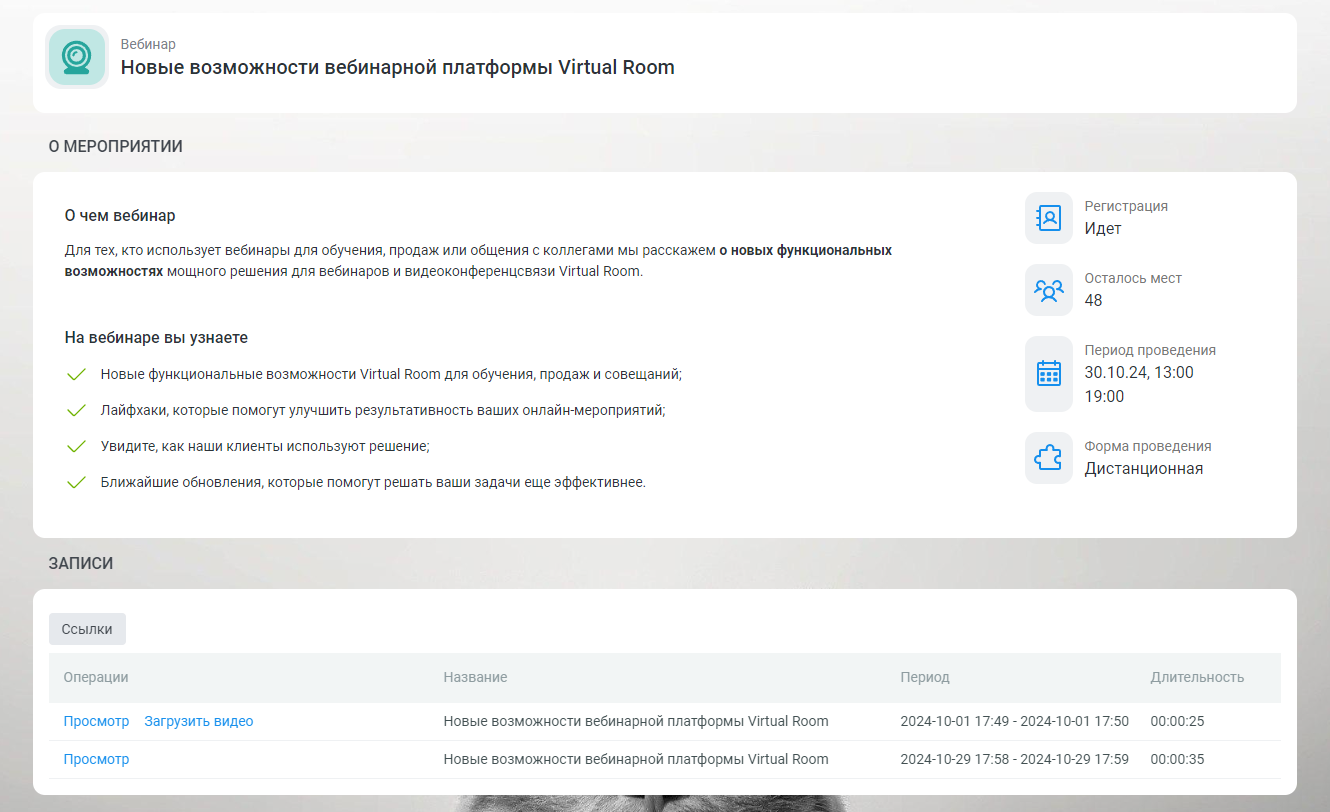1330x812 pixels.
Task: Click remaining seats value 48
Action: point(1094,300)
